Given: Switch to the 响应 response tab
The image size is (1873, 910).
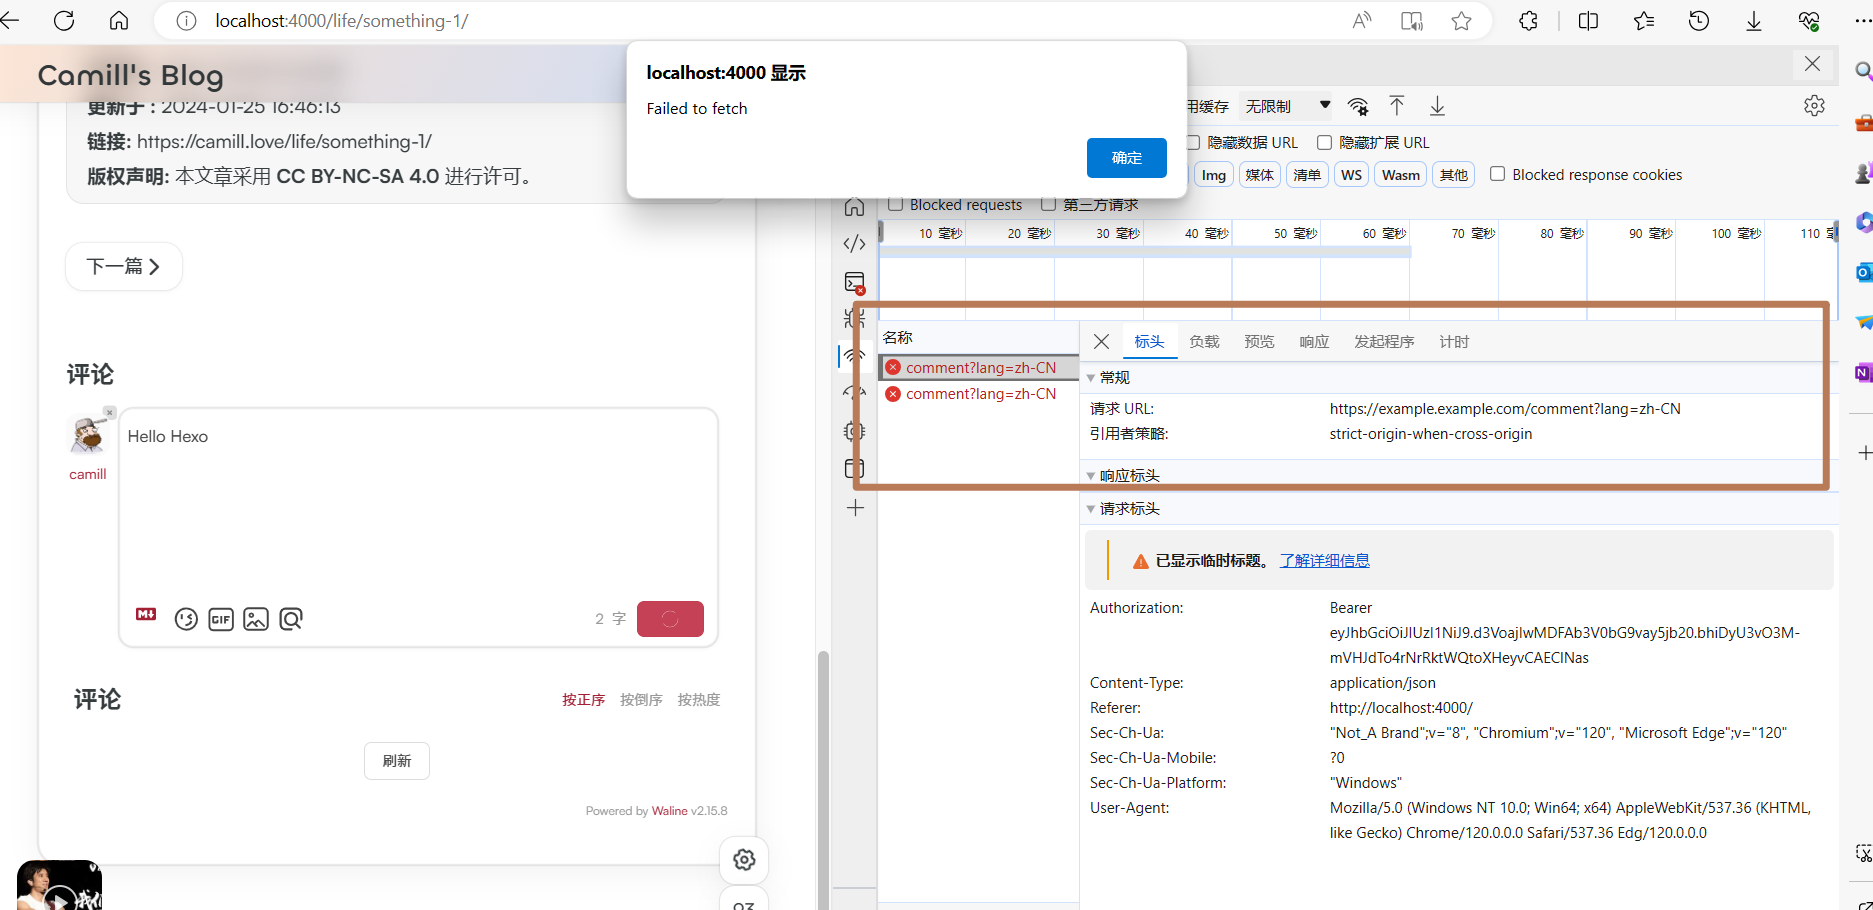Looking at the screenshot, I should click(1314, 342).
